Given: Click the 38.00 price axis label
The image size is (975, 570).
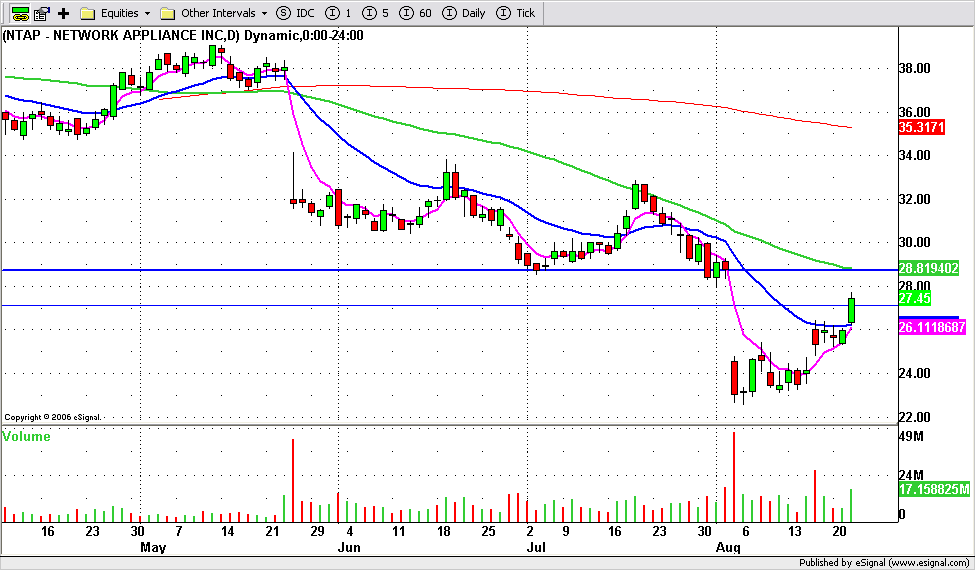Looking at the screenshot, I should 917,68.
